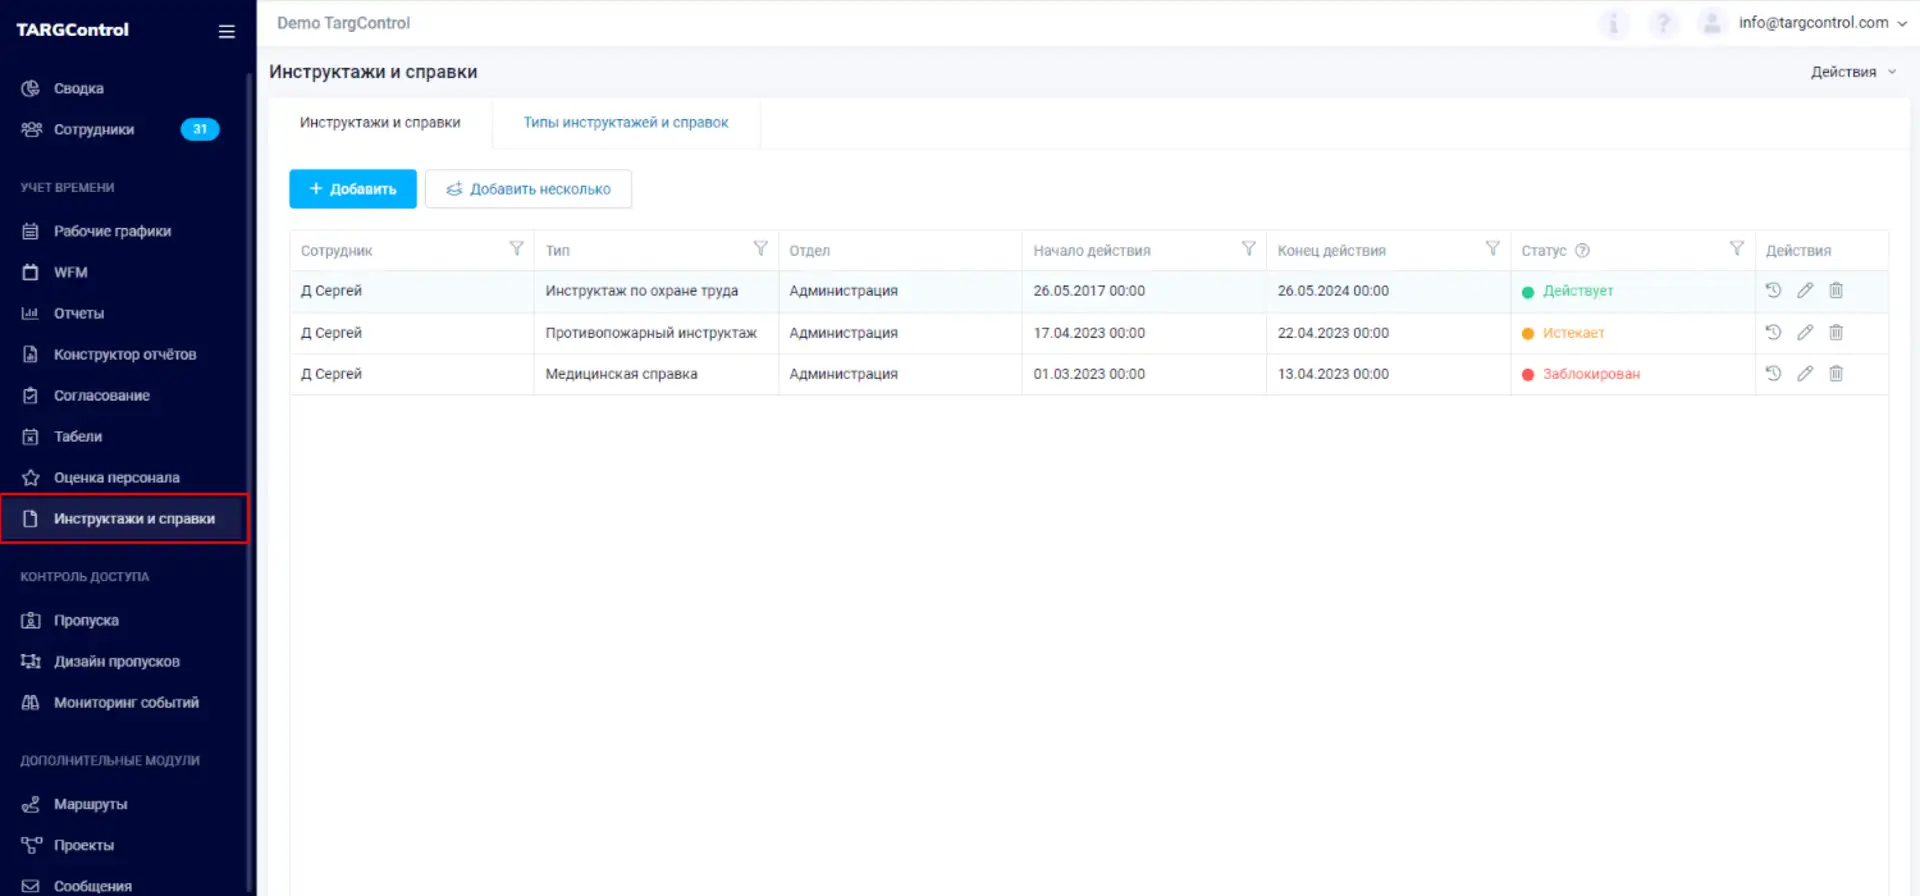Open Отчеты in the sidebar

[124, 313]
